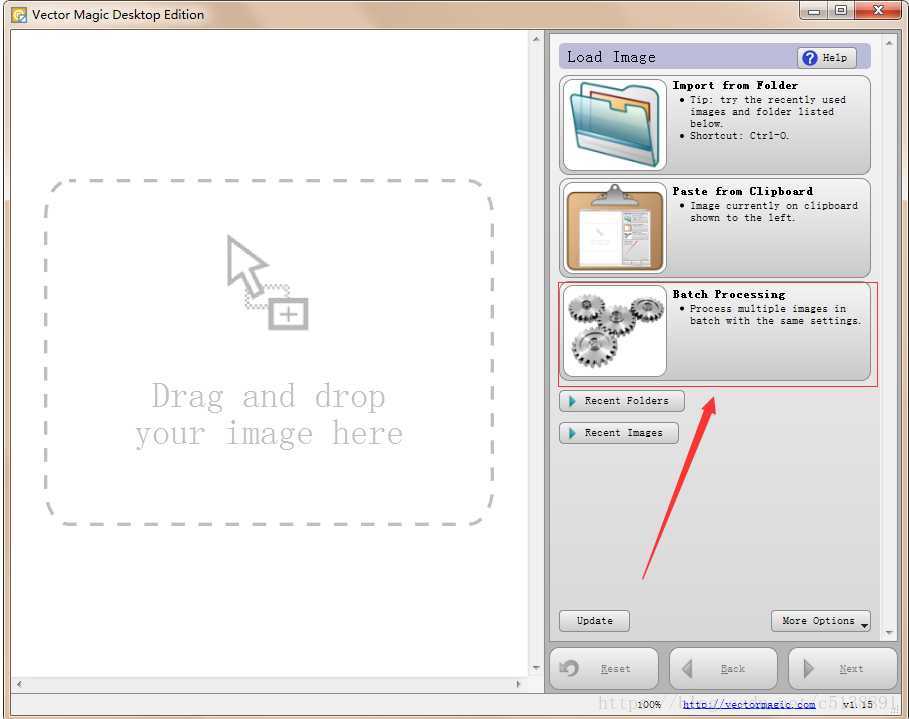Click the Import from Folder icon
Image resolution: width=909 pixels, height=719 pixels.
[615, 125]
